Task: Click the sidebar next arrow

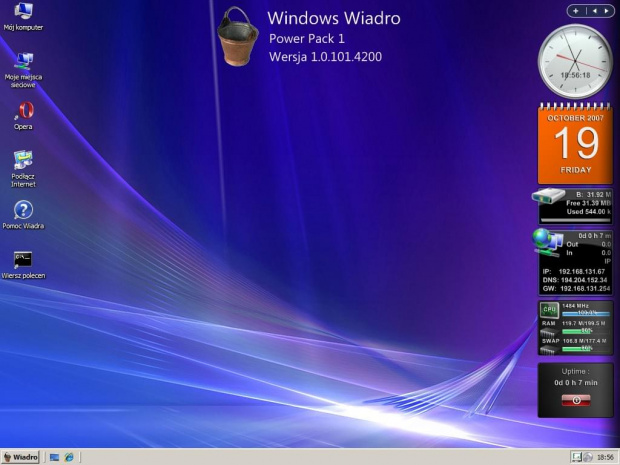Action: [607, 11]
